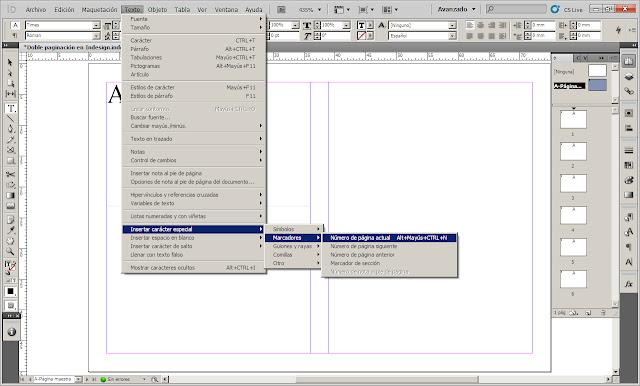
Task: Select the Zoom magnifier tool
Action: [x=11, y=251]
